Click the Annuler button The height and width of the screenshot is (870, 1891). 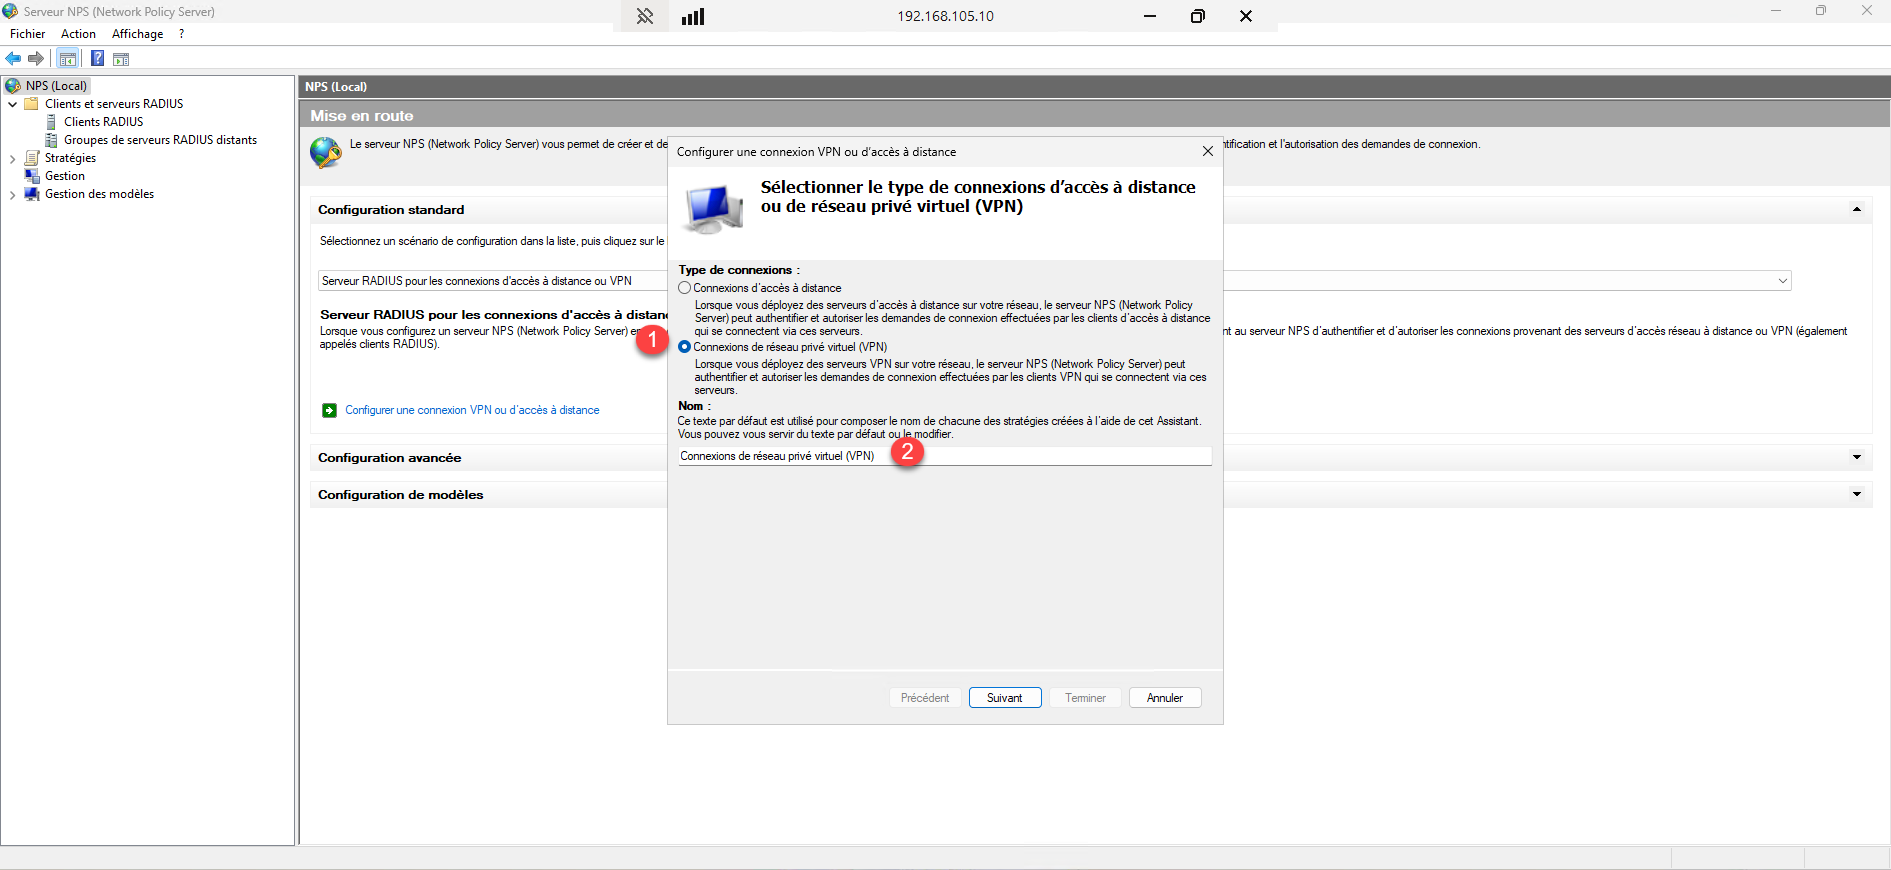coord(1164,698)
